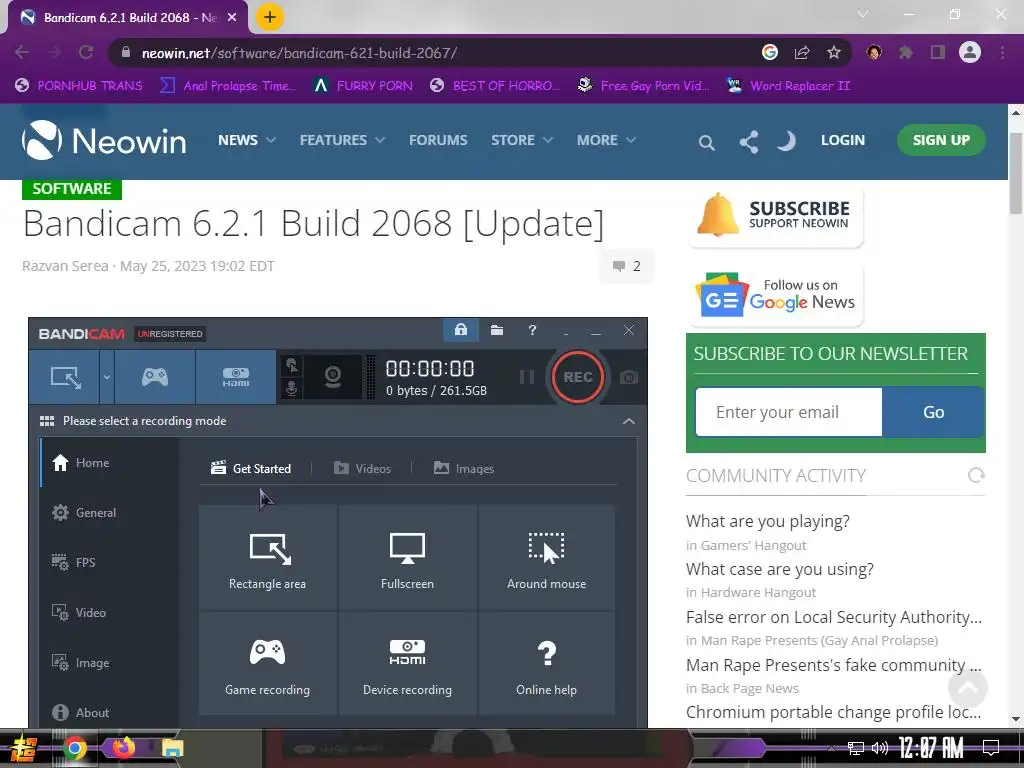Screen dimensions: 1024x768
Task: Jump to the 2 comments
Action: click(x=626, y=266)
